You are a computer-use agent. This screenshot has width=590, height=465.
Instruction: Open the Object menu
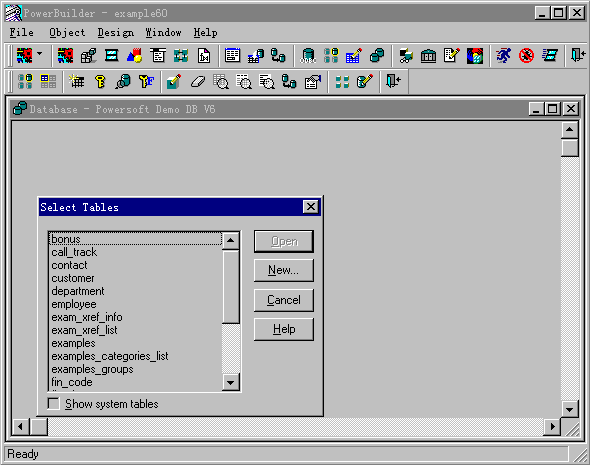pos(67,33)
